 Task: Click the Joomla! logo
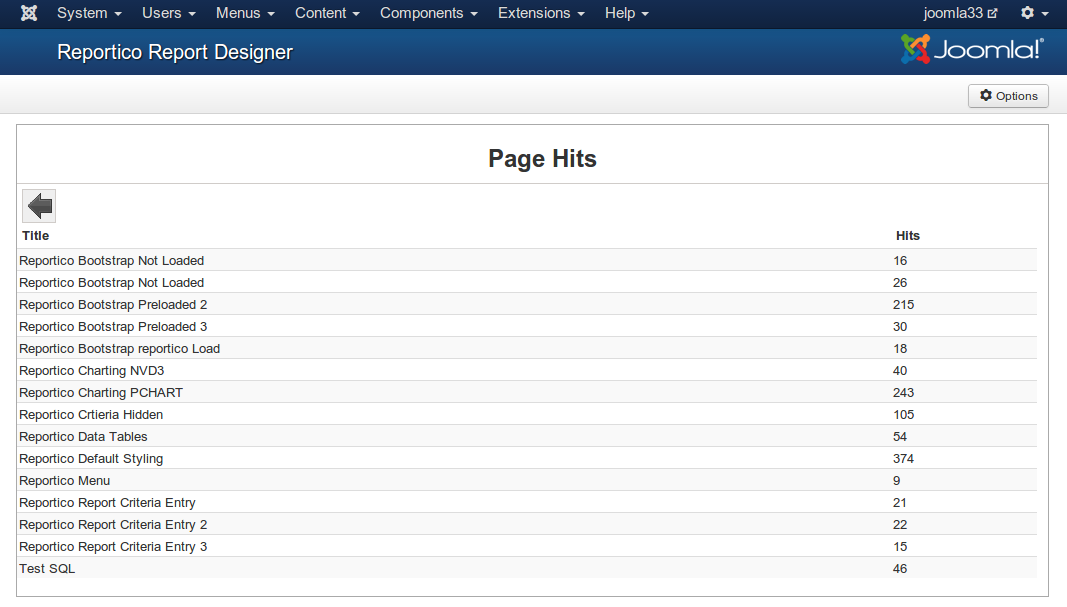click(x=972, y=49)
